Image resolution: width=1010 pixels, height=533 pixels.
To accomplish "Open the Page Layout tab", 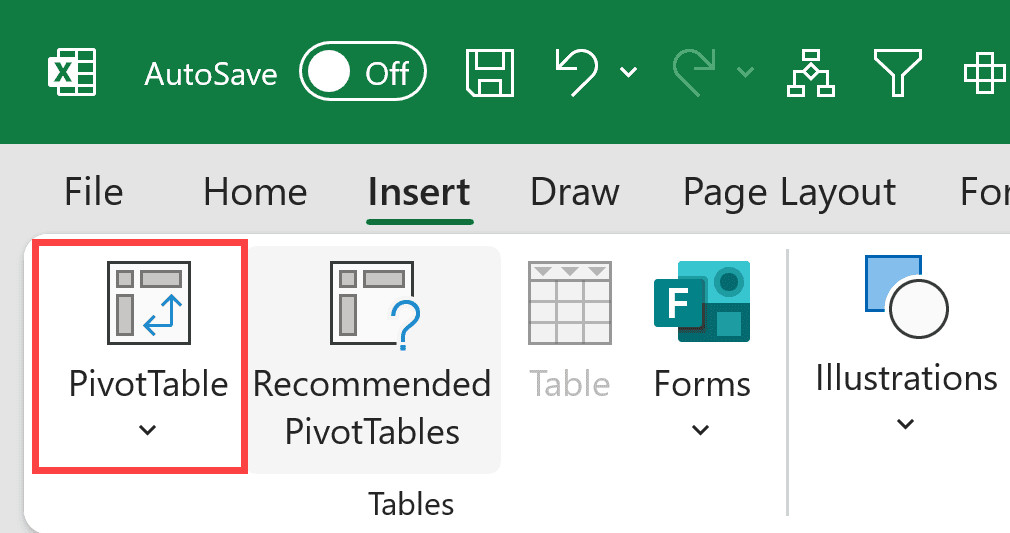I will [x=789, y=191].
